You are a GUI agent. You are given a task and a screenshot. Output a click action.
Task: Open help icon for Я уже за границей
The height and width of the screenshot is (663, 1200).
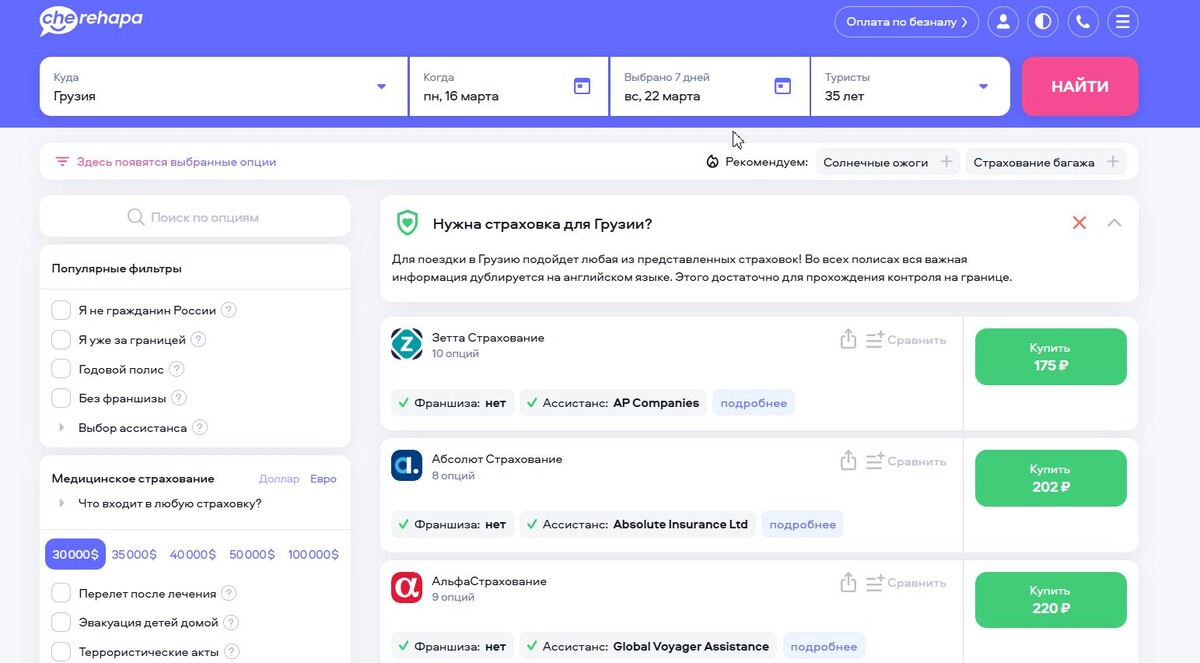198,339
